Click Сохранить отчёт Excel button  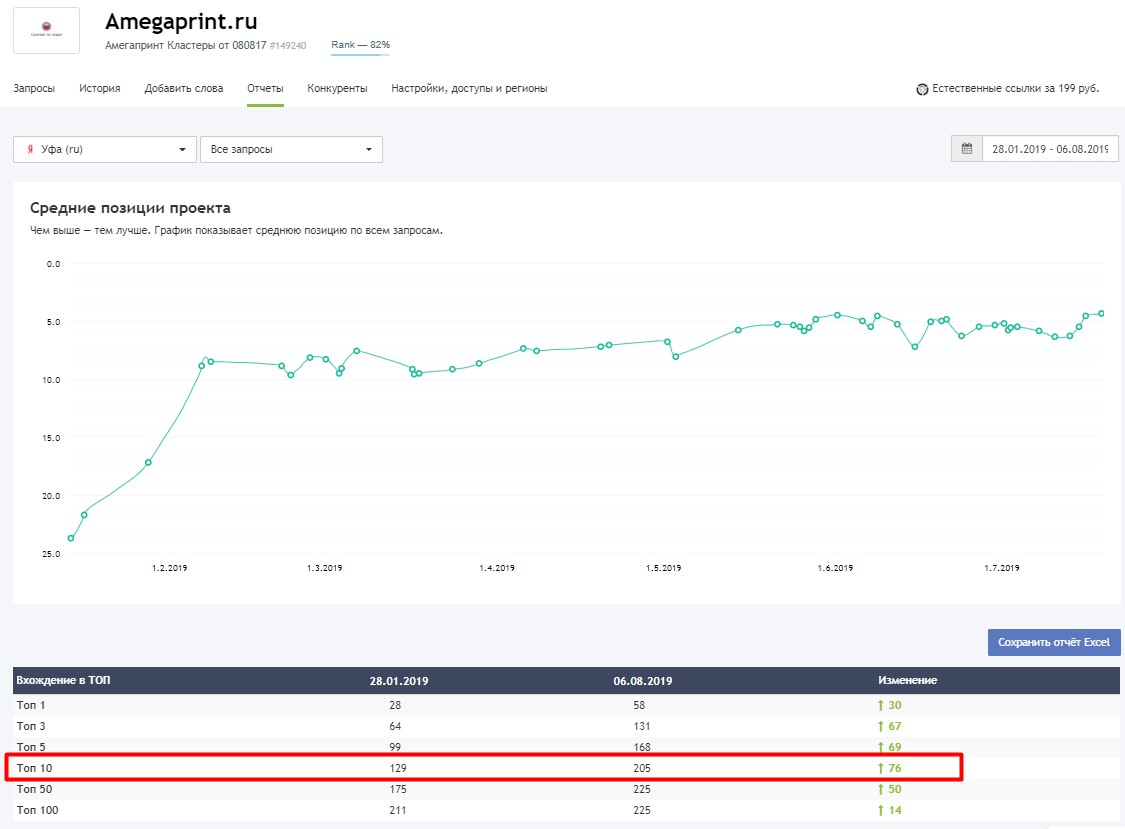(1053, 642)
